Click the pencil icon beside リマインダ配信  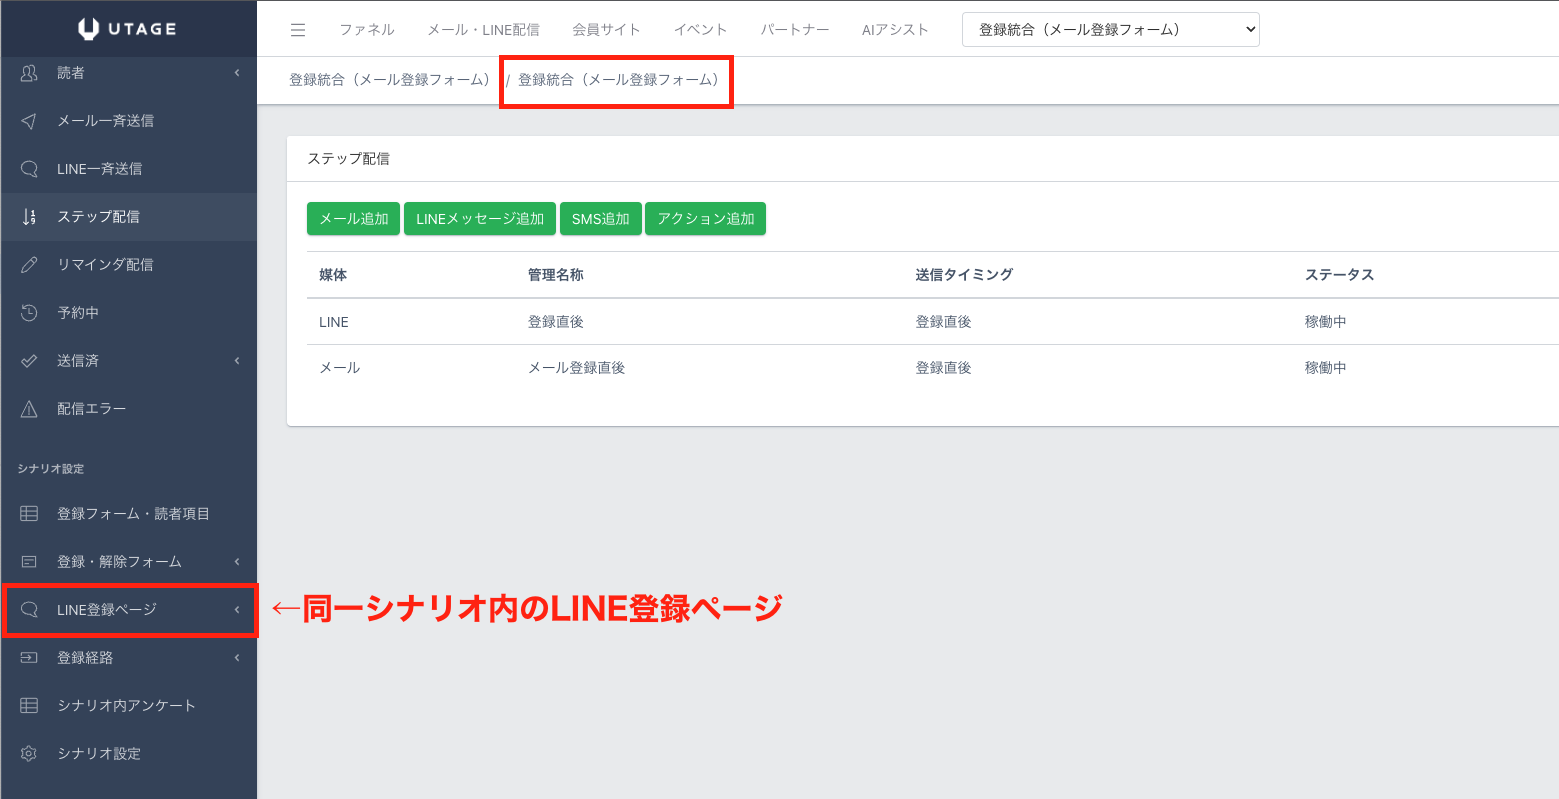click(x=29, y=265)
